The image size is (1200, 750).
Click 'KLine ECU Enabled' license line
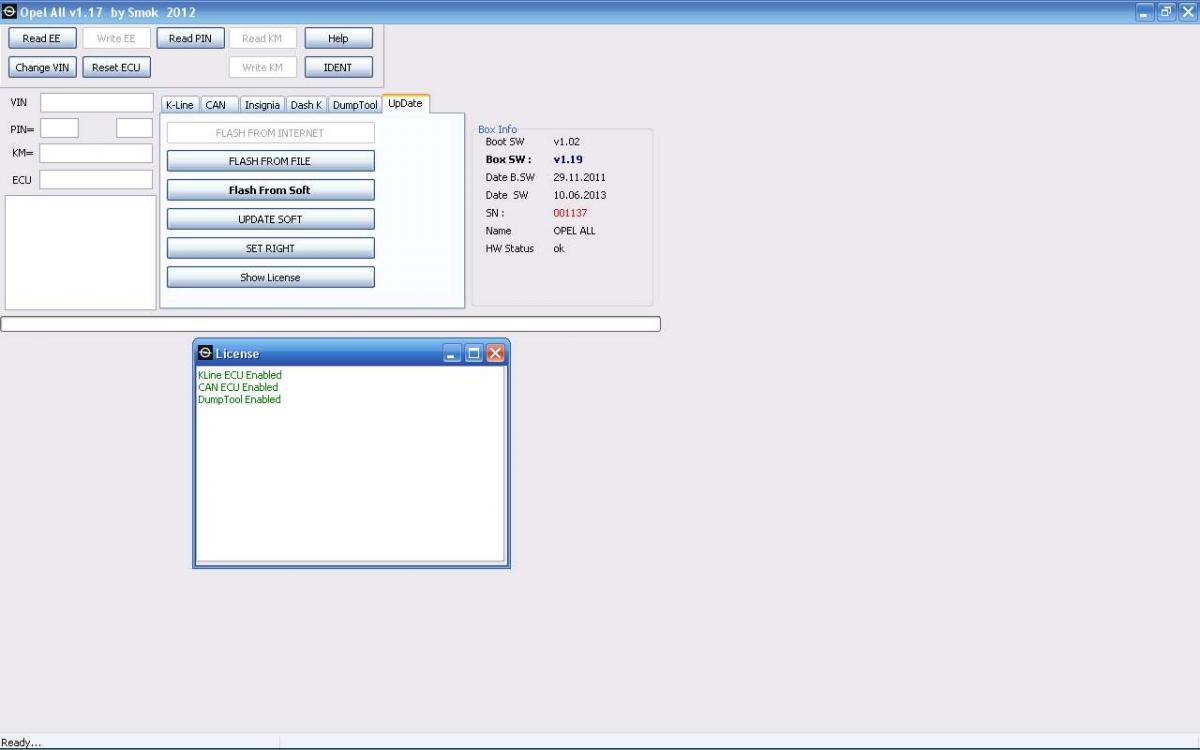pos(240,375)
